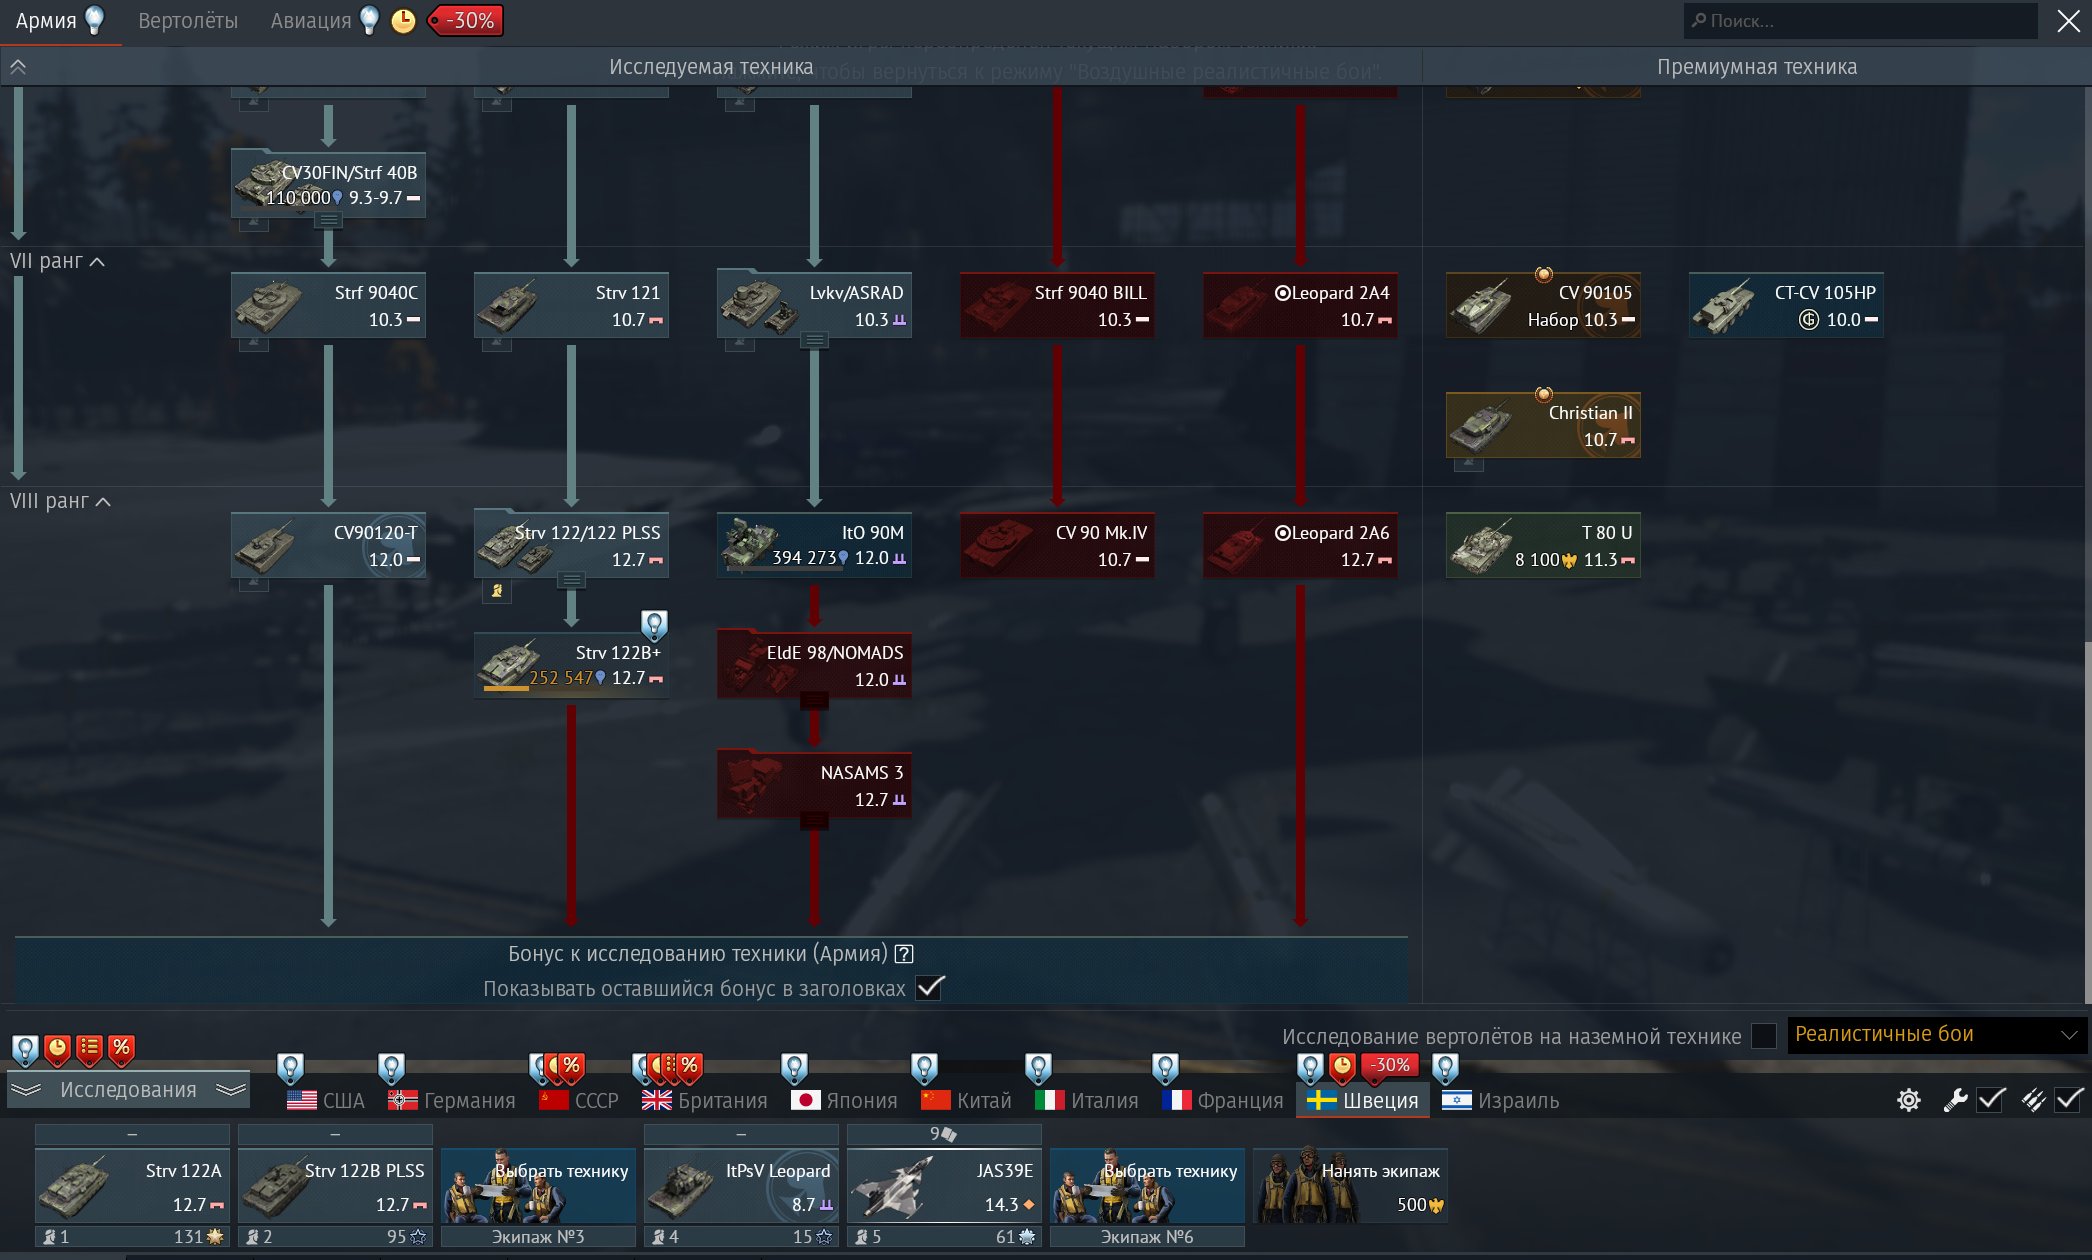Click the ammunition auto-refill icon
Screen dimensions: 2092x1260
[2033, 1100]
